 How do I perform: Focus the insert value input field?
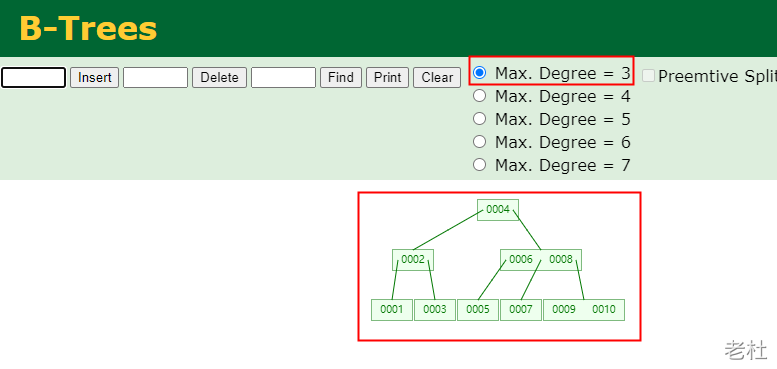click(33, 78)
